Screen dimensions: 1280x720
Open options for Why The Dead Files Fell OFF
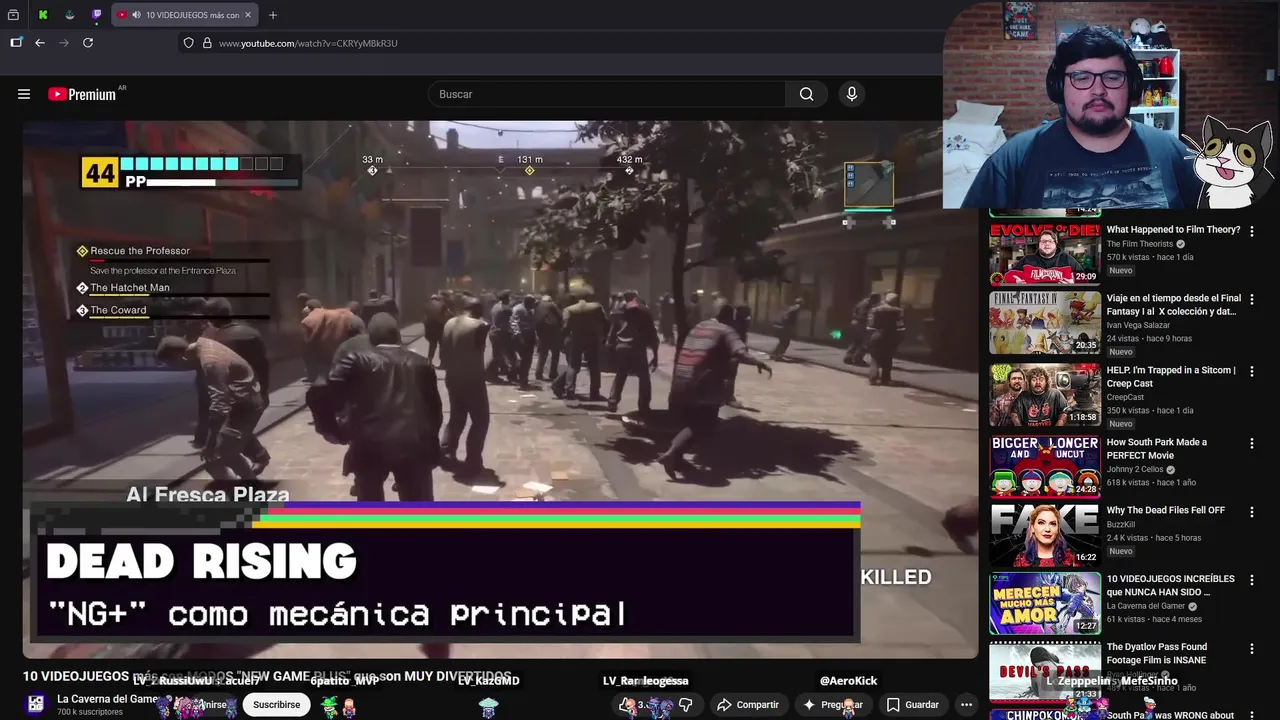(1251, 511)
